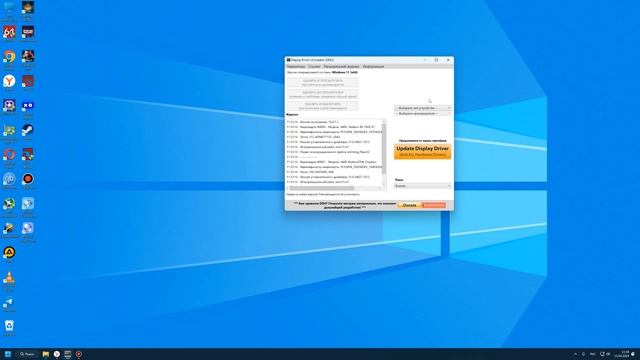Open the AIMP player desktop icon
Screen dimensions: 640x360
9,252
